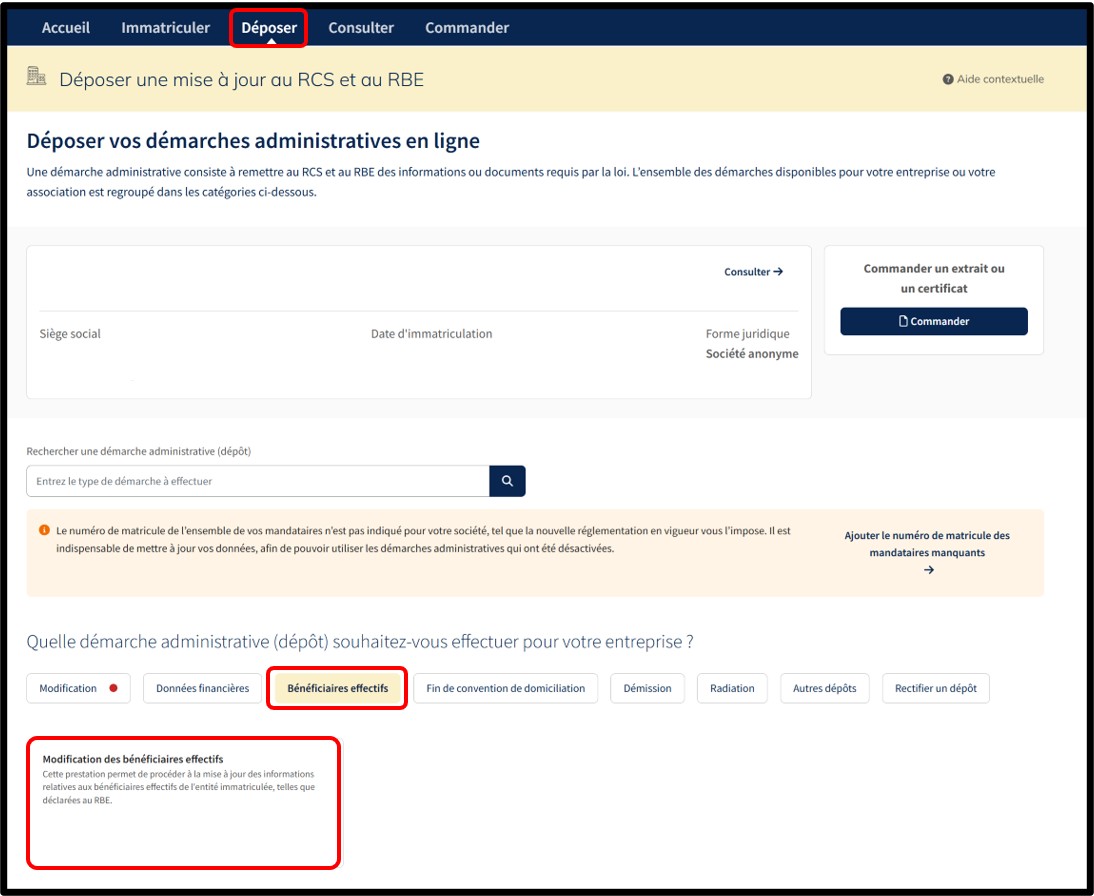Go to the Consulter tab

coord(361,28)
